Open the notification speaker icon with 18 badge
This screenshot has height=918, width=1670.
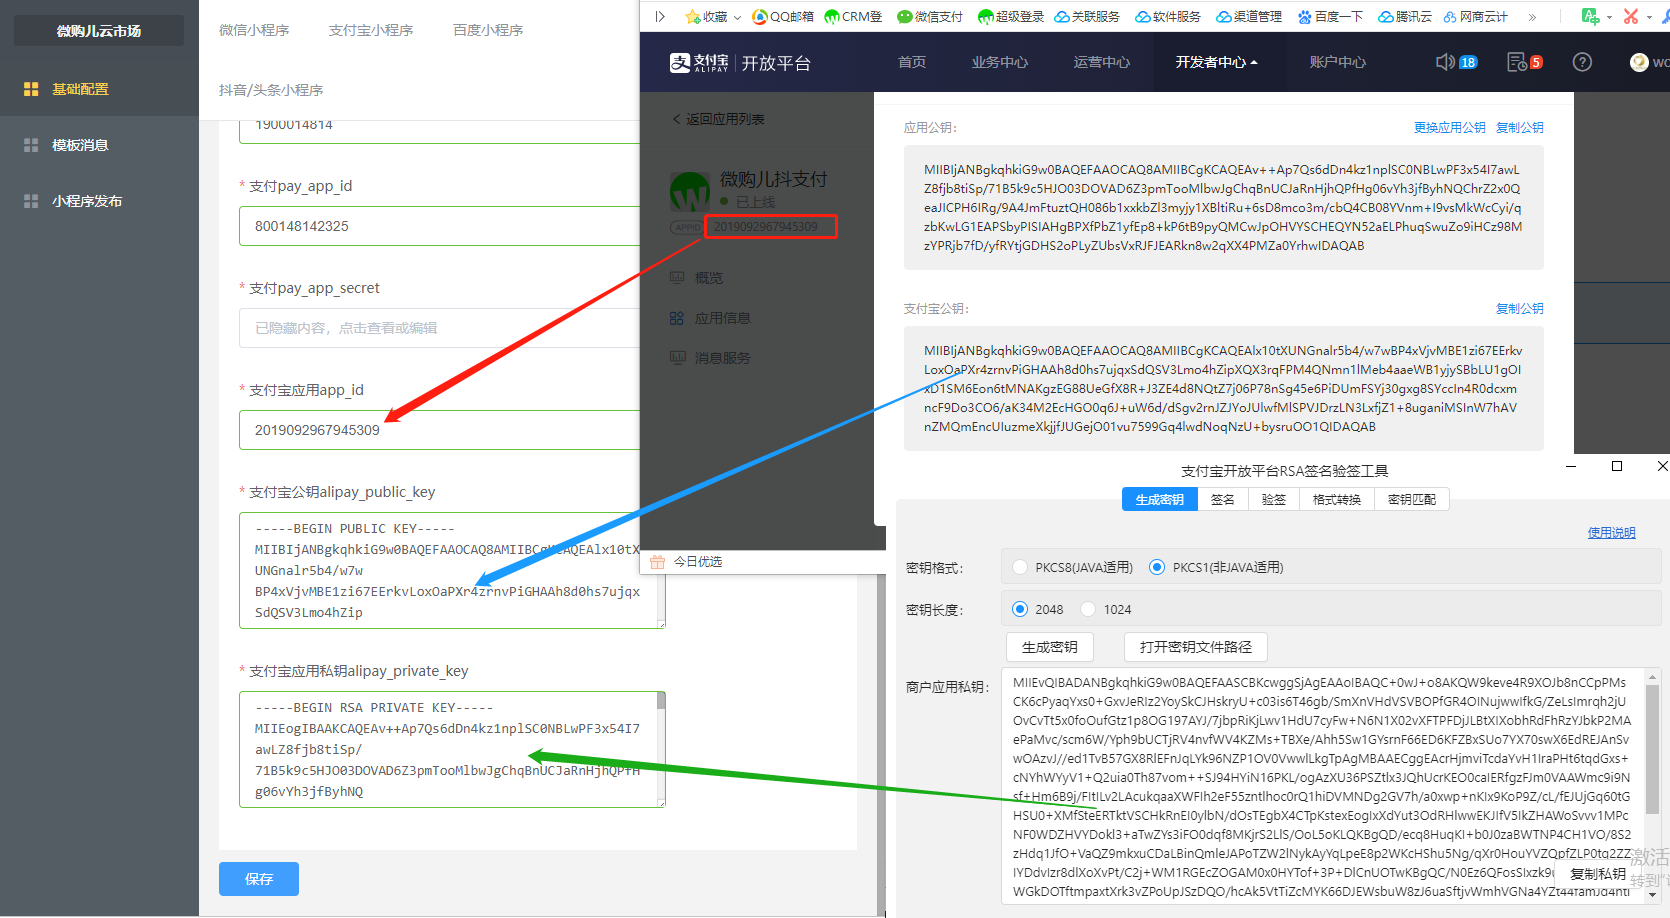[x=1456, y=62]
